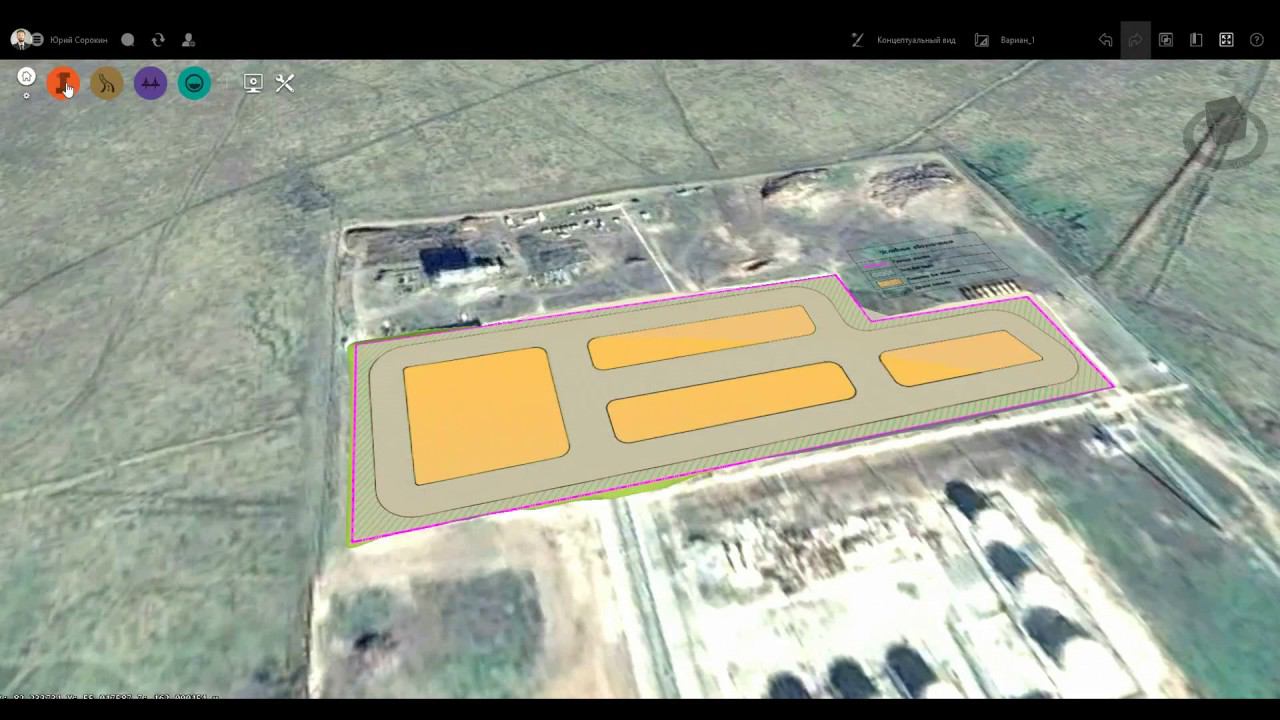Select the orange build and manage model tool

click(x=63, y=83)
